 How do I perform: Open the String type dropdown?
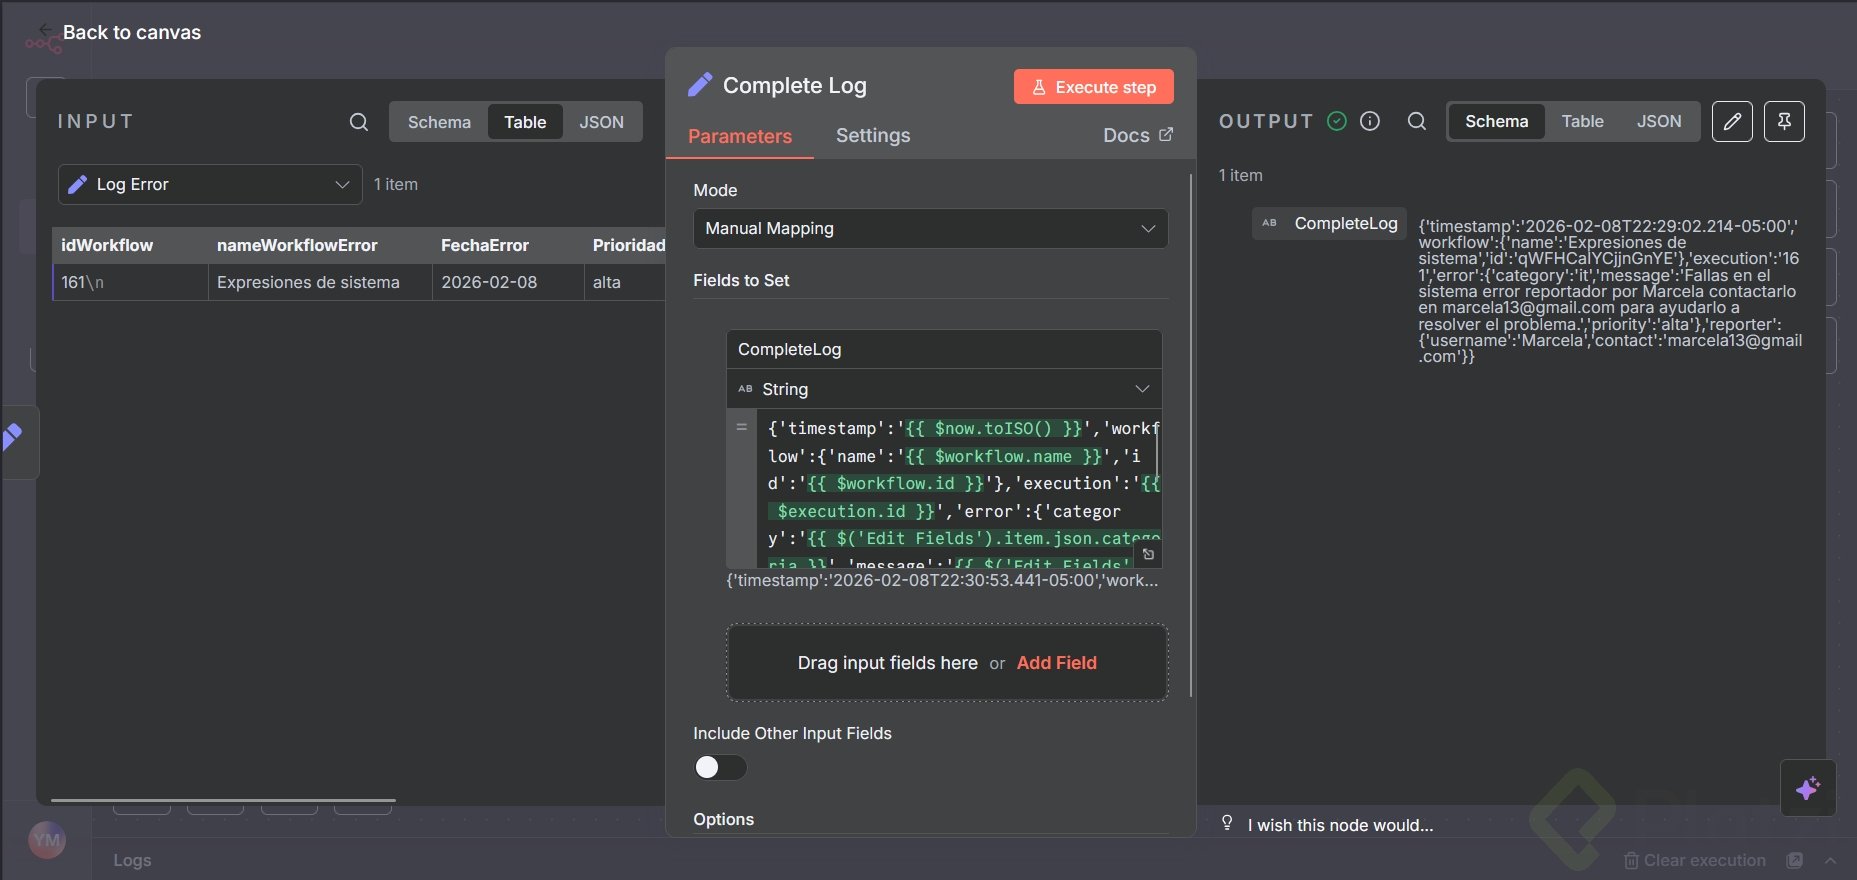click(943, 389)
